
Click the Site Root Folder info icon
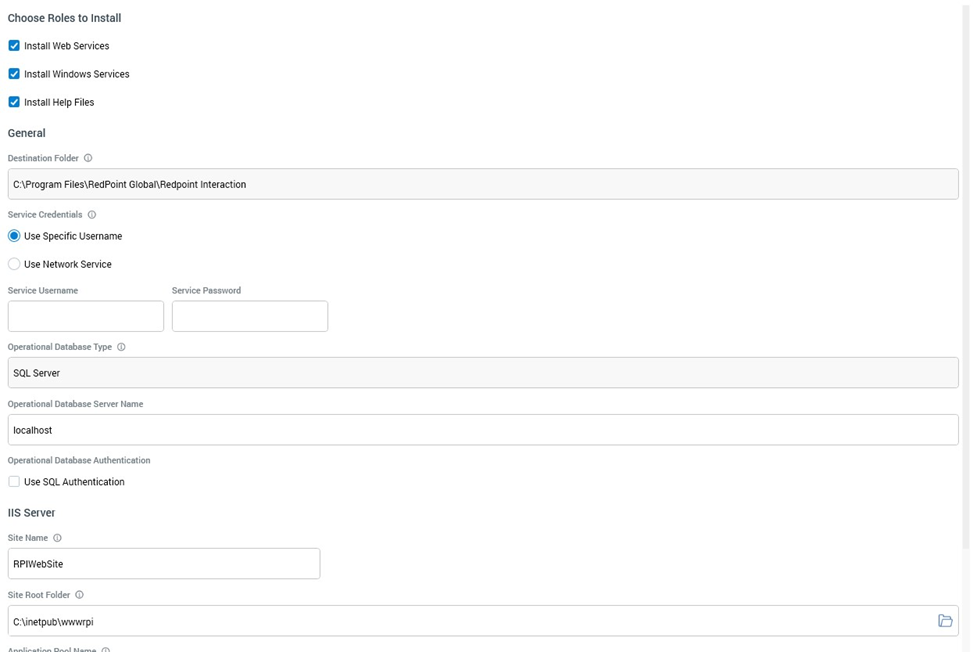(79, 595)
